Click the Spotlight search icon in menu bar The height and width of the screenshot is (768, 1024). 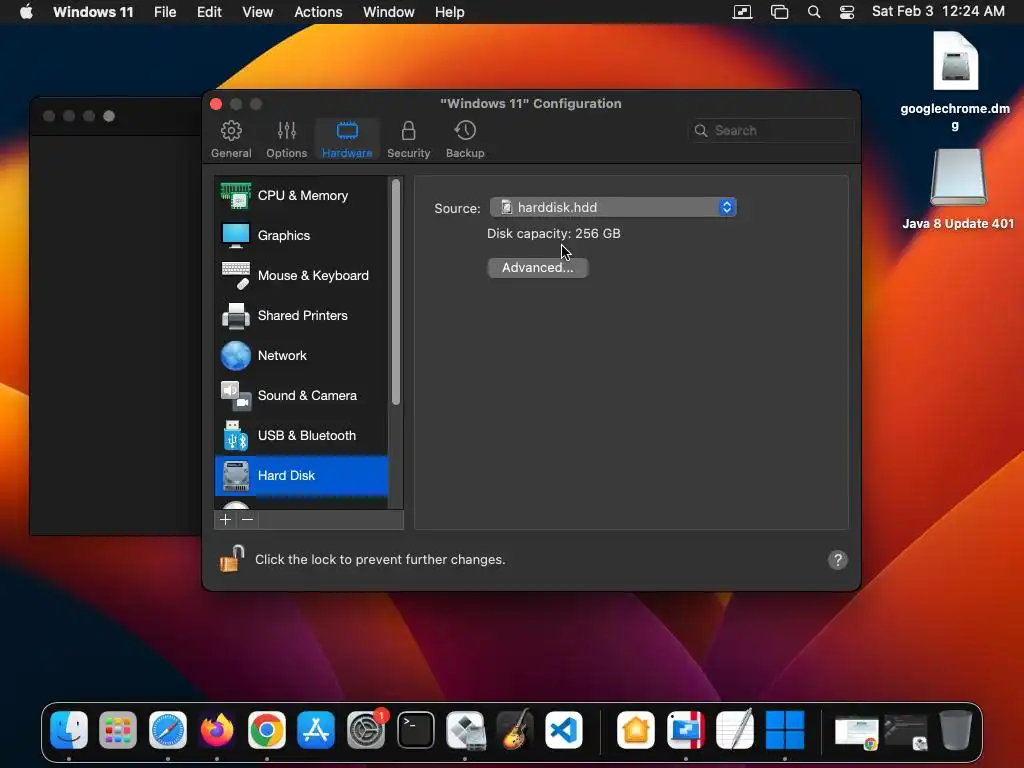click(x=814, y=12)
